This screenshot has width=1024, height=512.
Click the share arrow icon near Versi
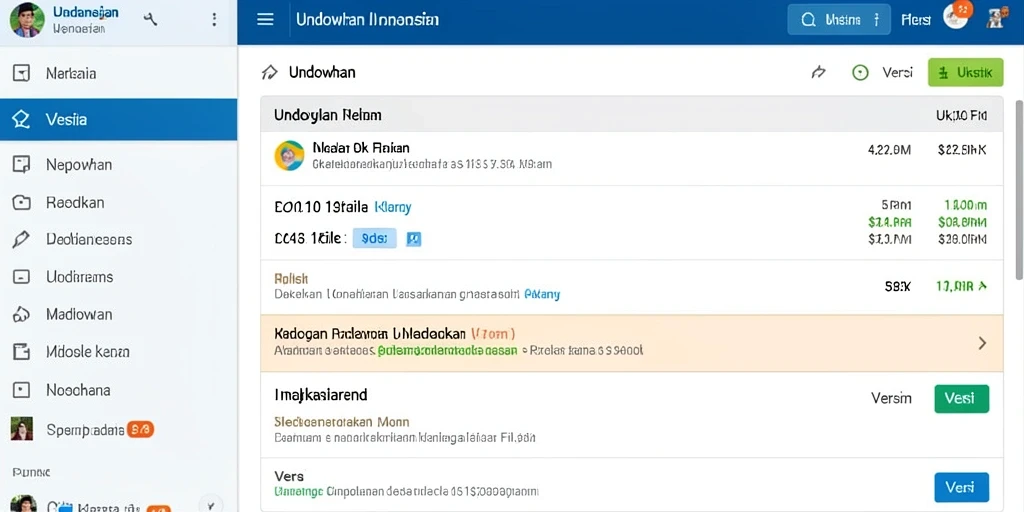818,72
